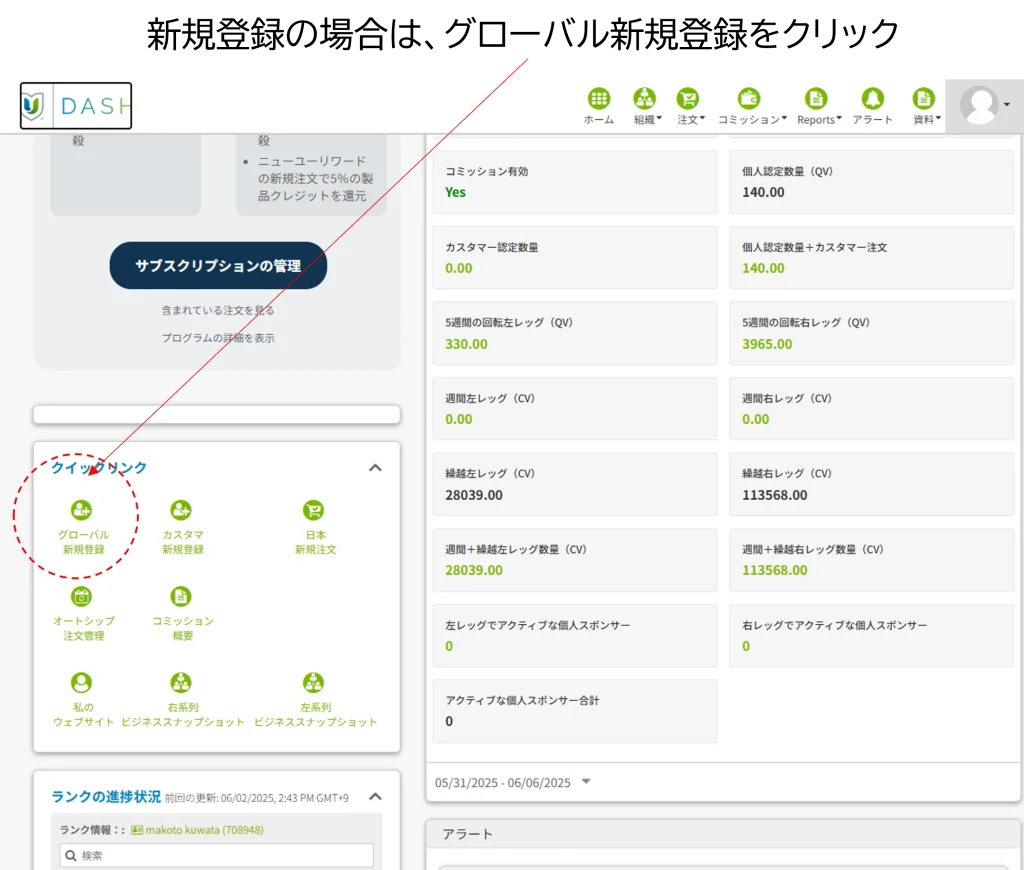Click the アラート panel header

724,834
